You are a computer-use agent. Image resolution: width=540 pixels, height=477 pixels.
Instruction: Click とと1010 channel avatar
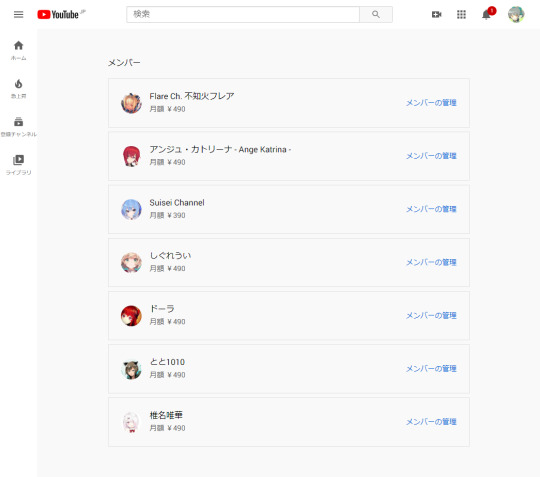(131, 369)
